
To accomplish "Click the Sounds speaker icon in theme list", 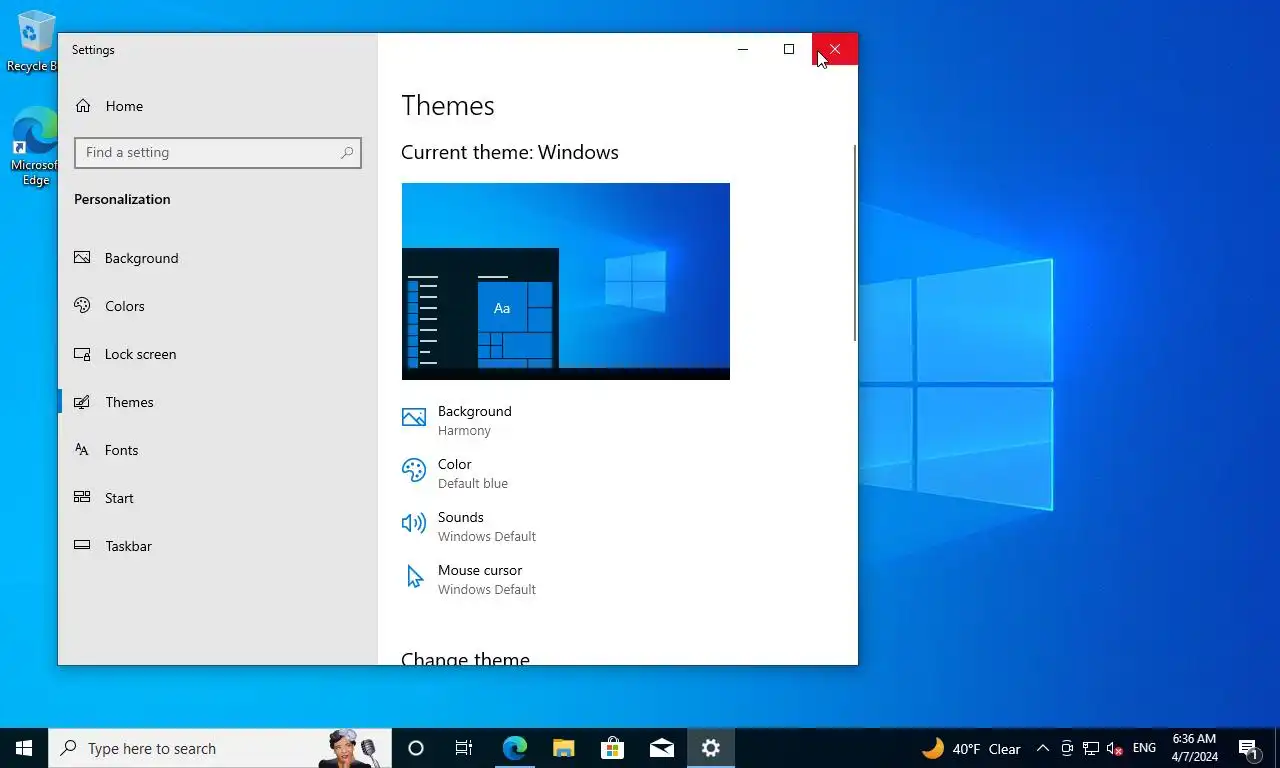I will click(x=413, y=523).
